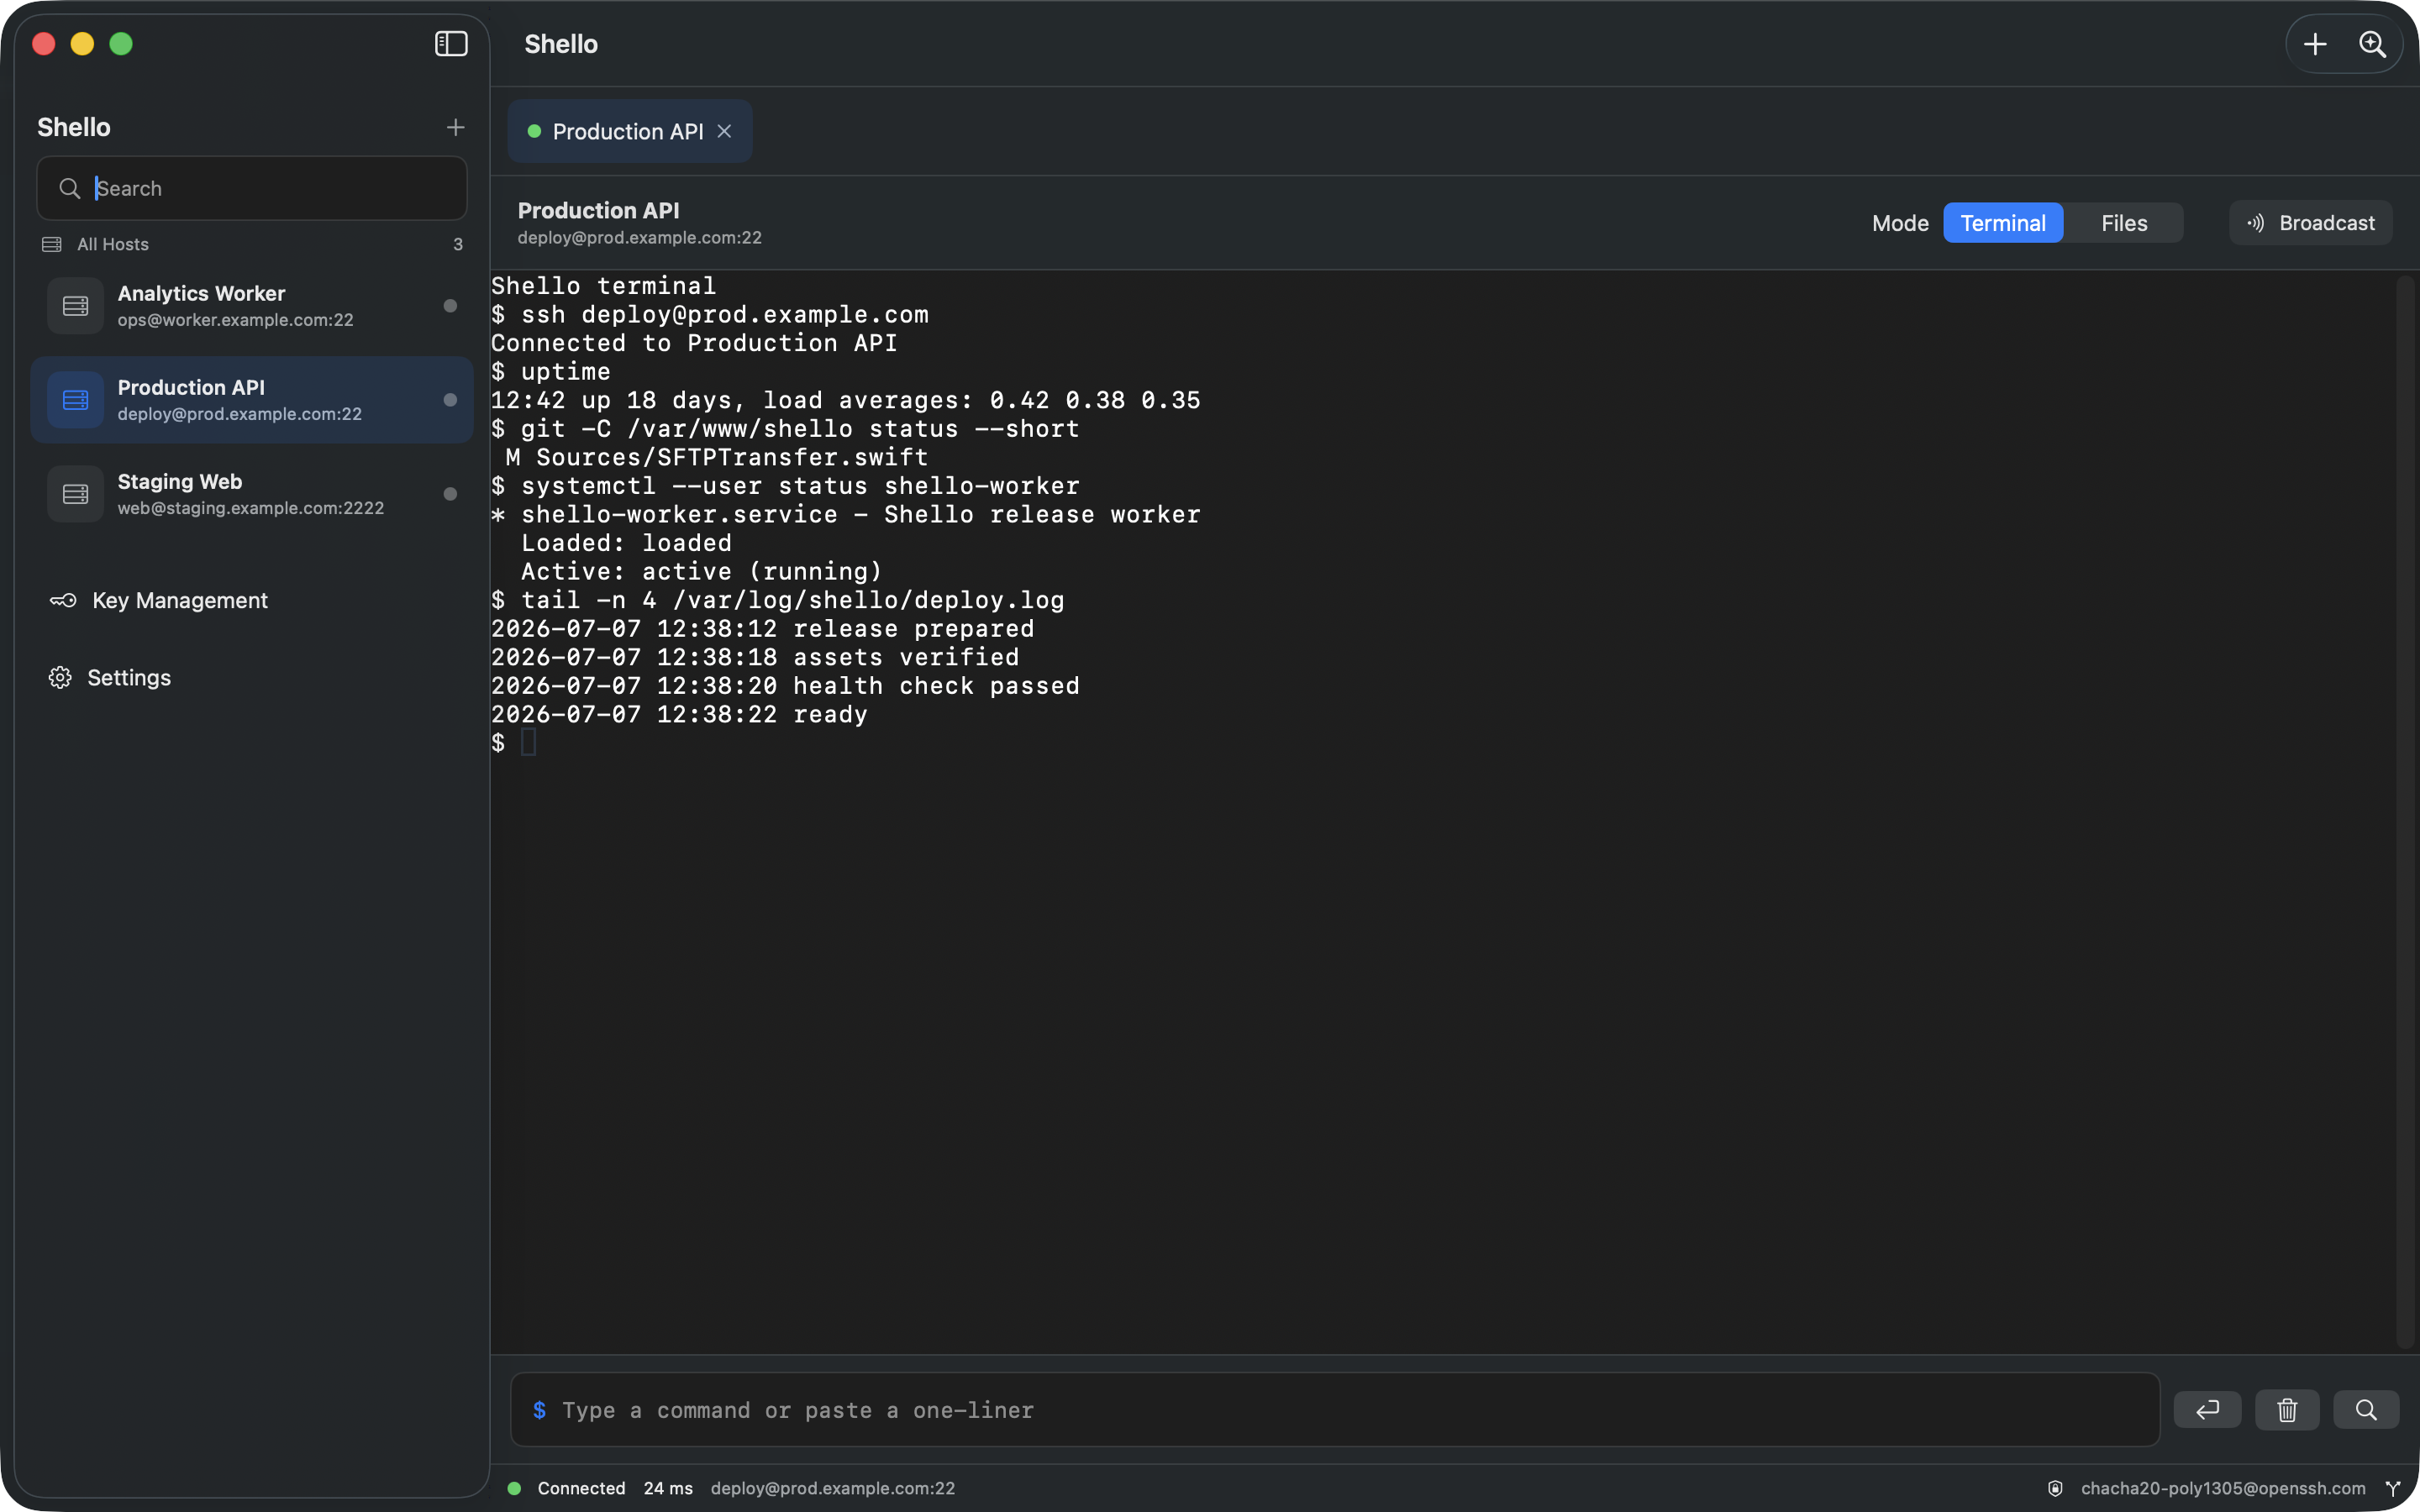Open terminal search with bottom magnifier
Screen dimensions: 2420x1512
2366,1410
